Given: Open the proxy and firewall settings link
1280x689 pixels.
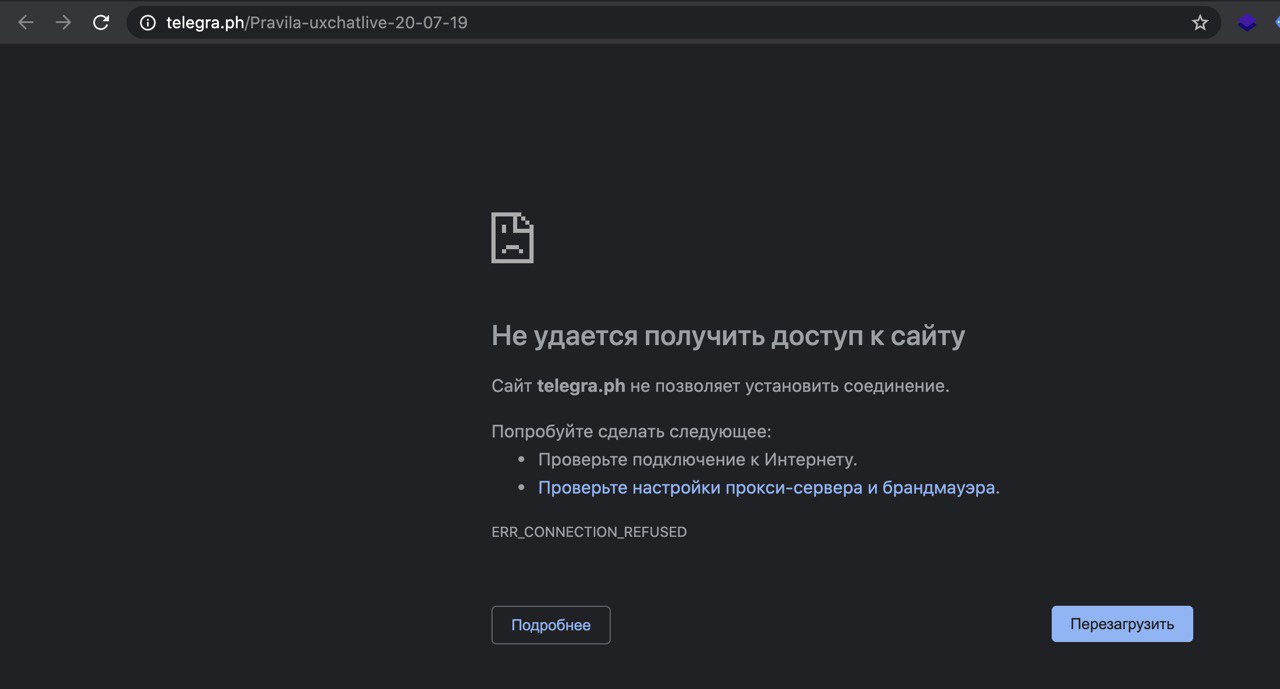Looking at the screenshot, I should pyautogui.click(x=767, y=488).
